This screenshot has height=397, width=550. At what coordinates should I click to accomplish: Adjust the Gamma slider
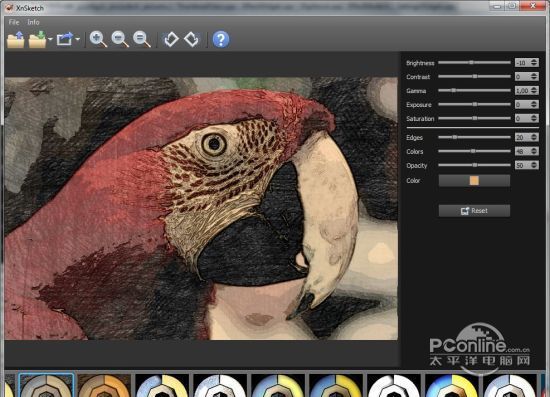(474, 90)
